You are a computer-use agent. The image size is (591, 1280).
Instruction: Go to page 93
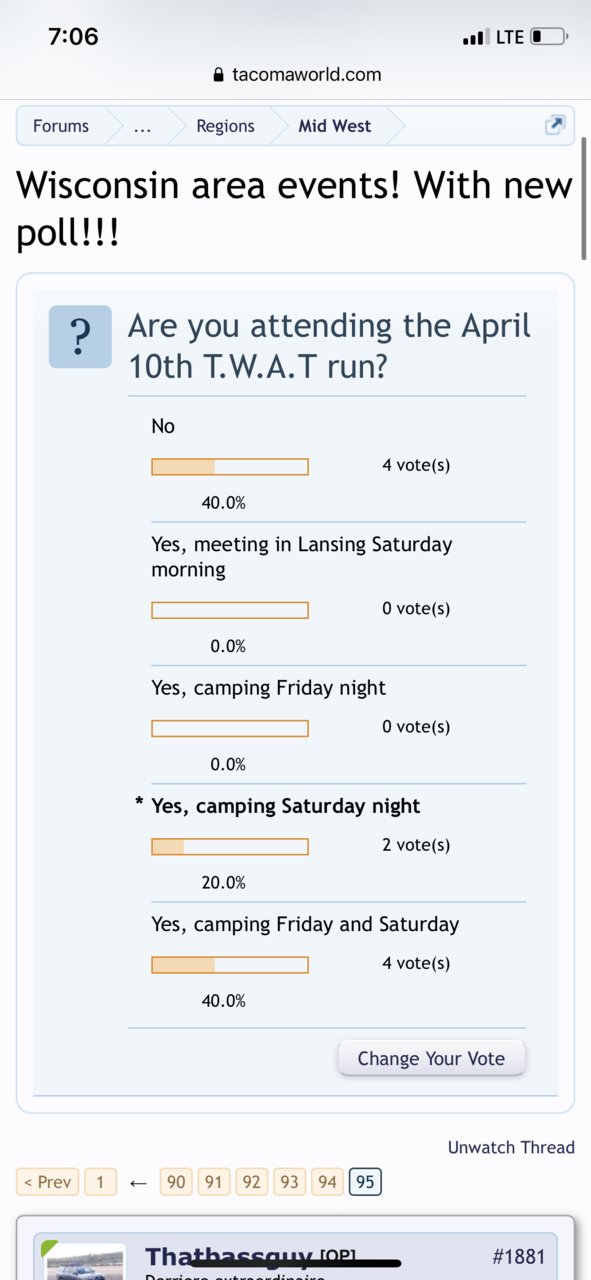(x=289, y=1182)
